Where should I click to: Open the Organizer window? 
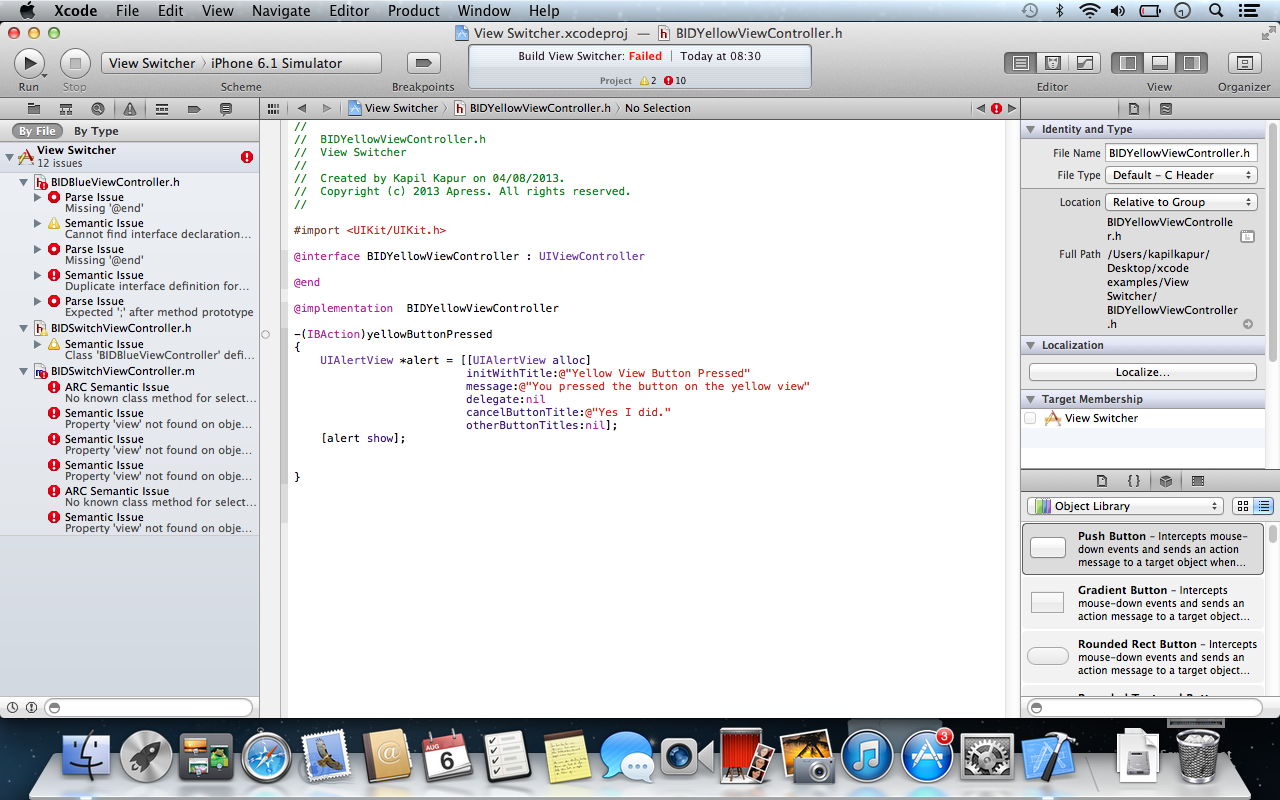[x=1244, y=63]
